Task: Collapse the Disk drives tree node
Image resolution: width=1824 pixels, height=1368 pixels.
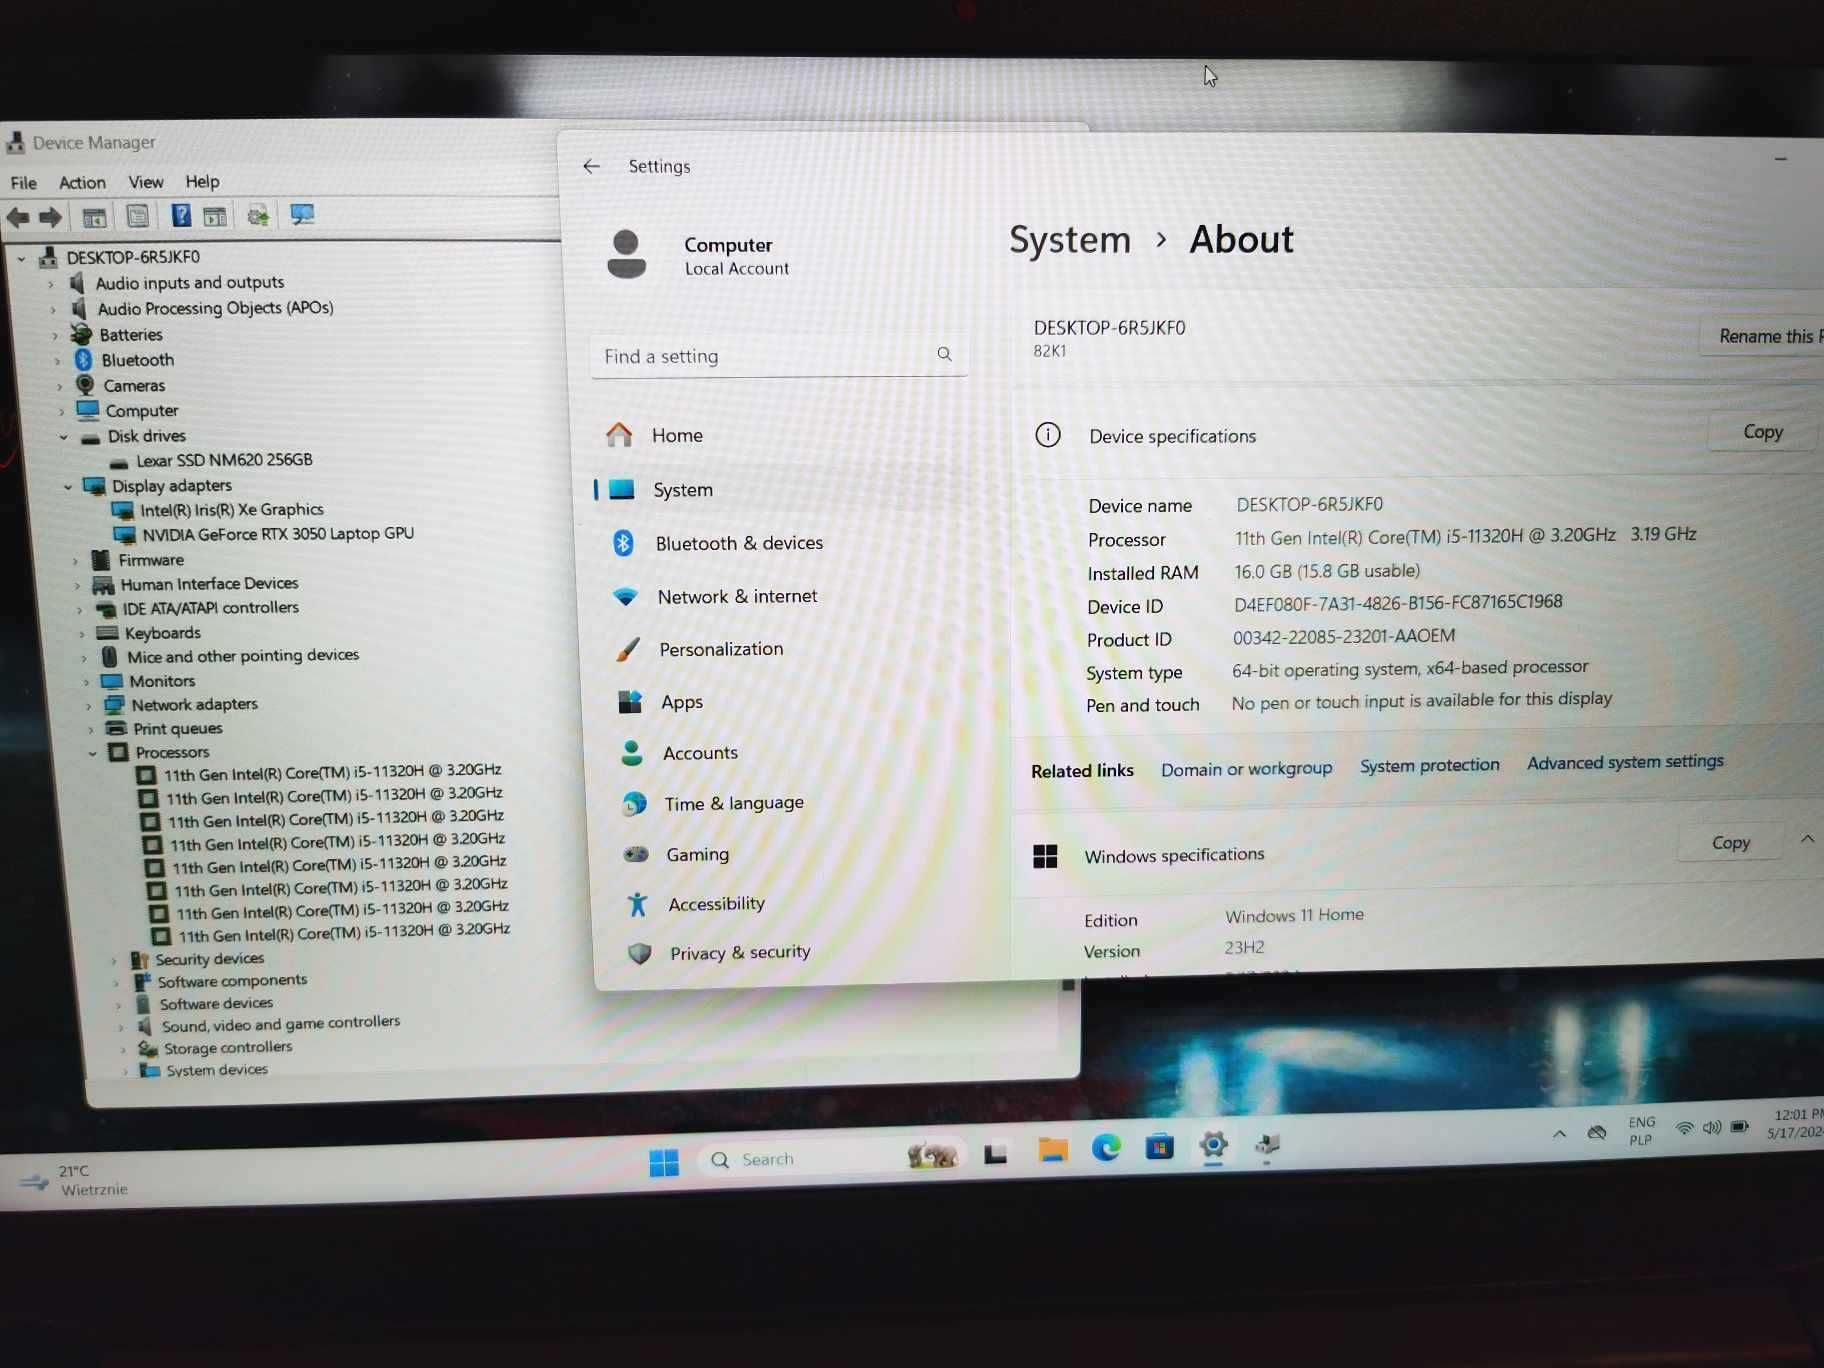Action: click(x=63, y=437)
